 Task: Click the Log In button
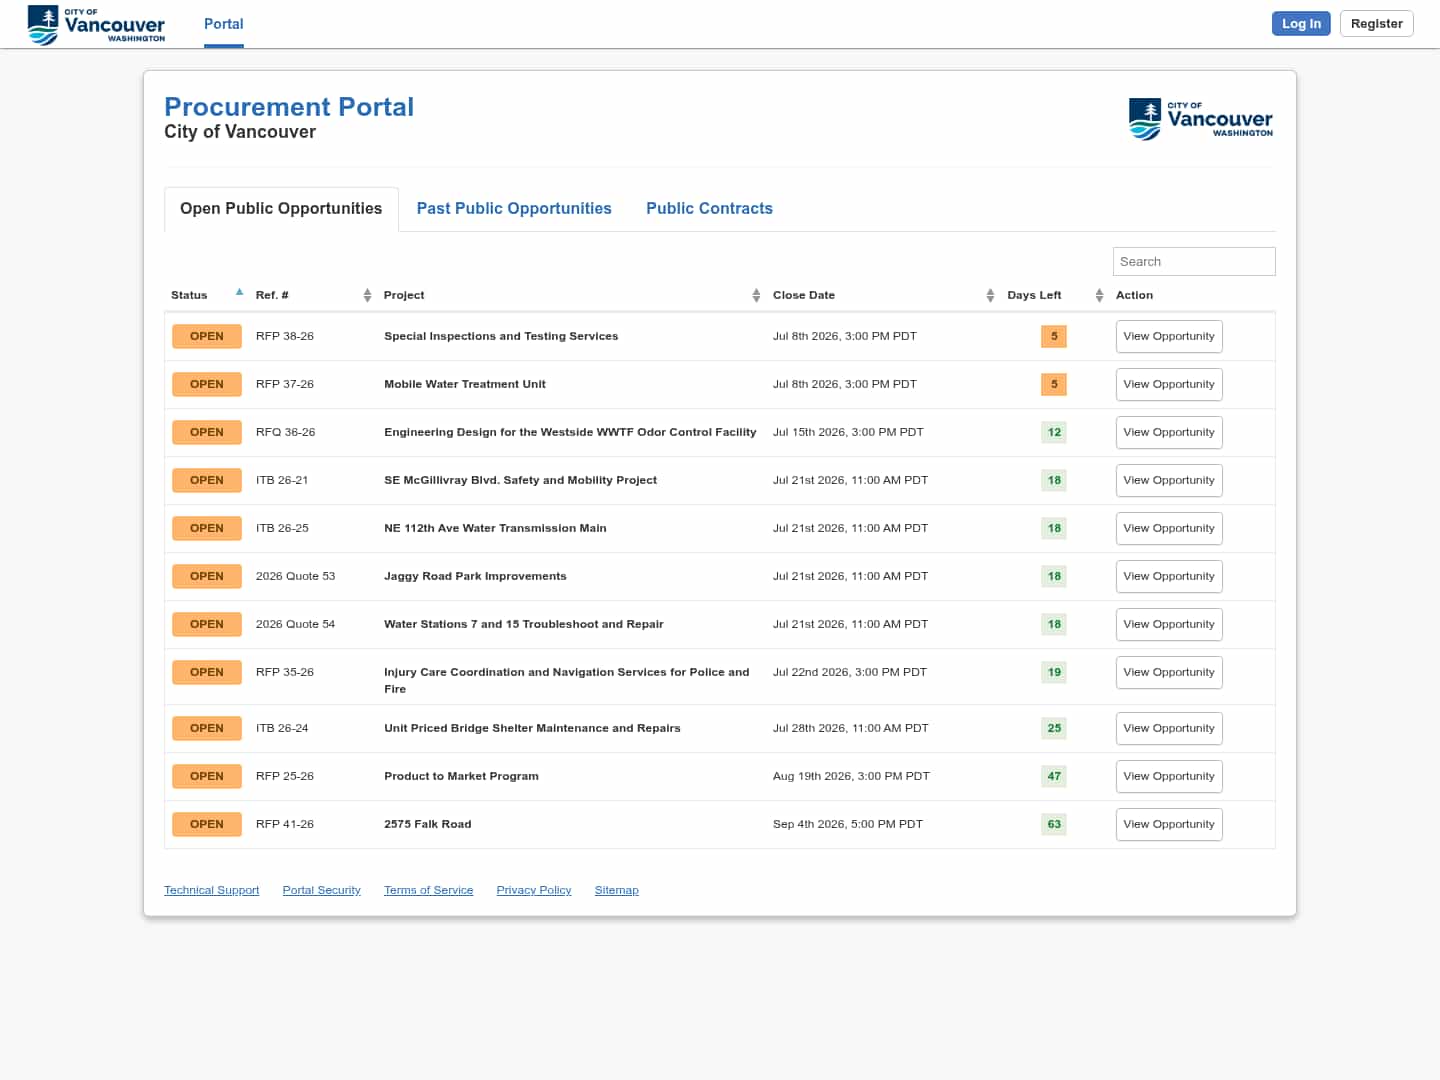coord(1301,23)
